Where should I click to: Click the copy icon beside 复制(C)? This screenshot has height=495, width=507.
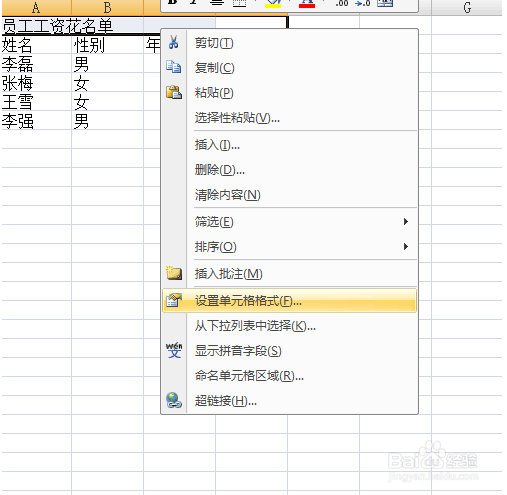[173, 67]
